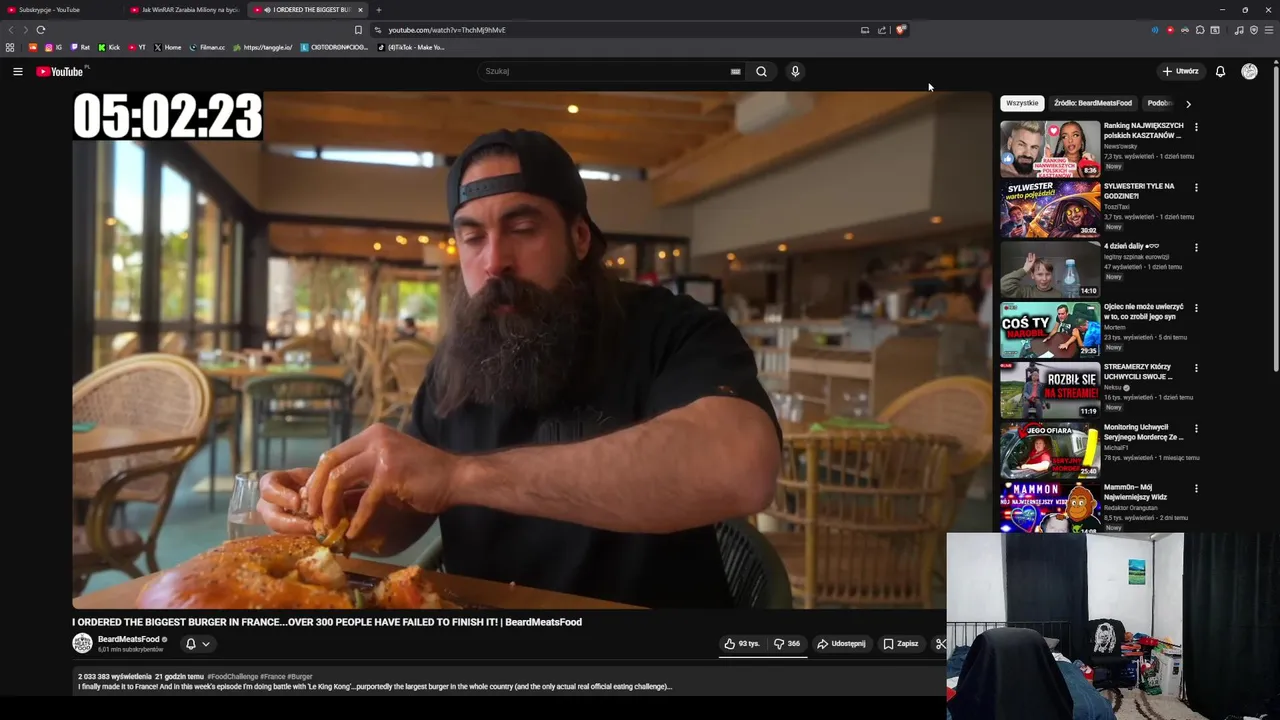The image size is (1280, 720).
Task: Open more options for the Ranking NAJWIĘKSZYCH video
Action: pos(1196,127)
